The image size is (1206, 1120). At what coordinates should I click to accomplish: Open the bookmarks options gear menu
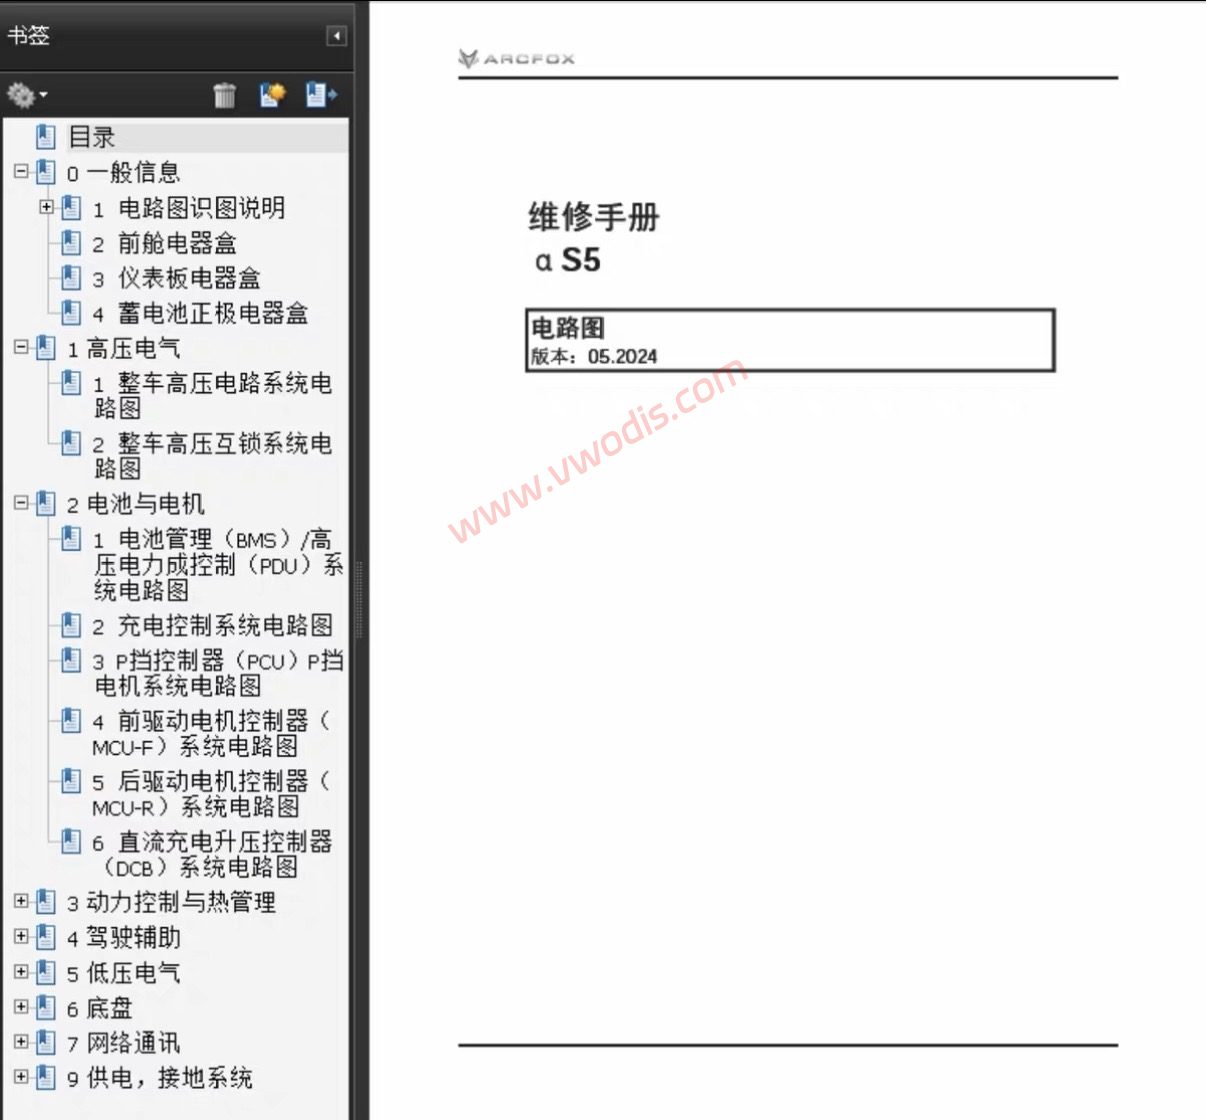point(26,95)
